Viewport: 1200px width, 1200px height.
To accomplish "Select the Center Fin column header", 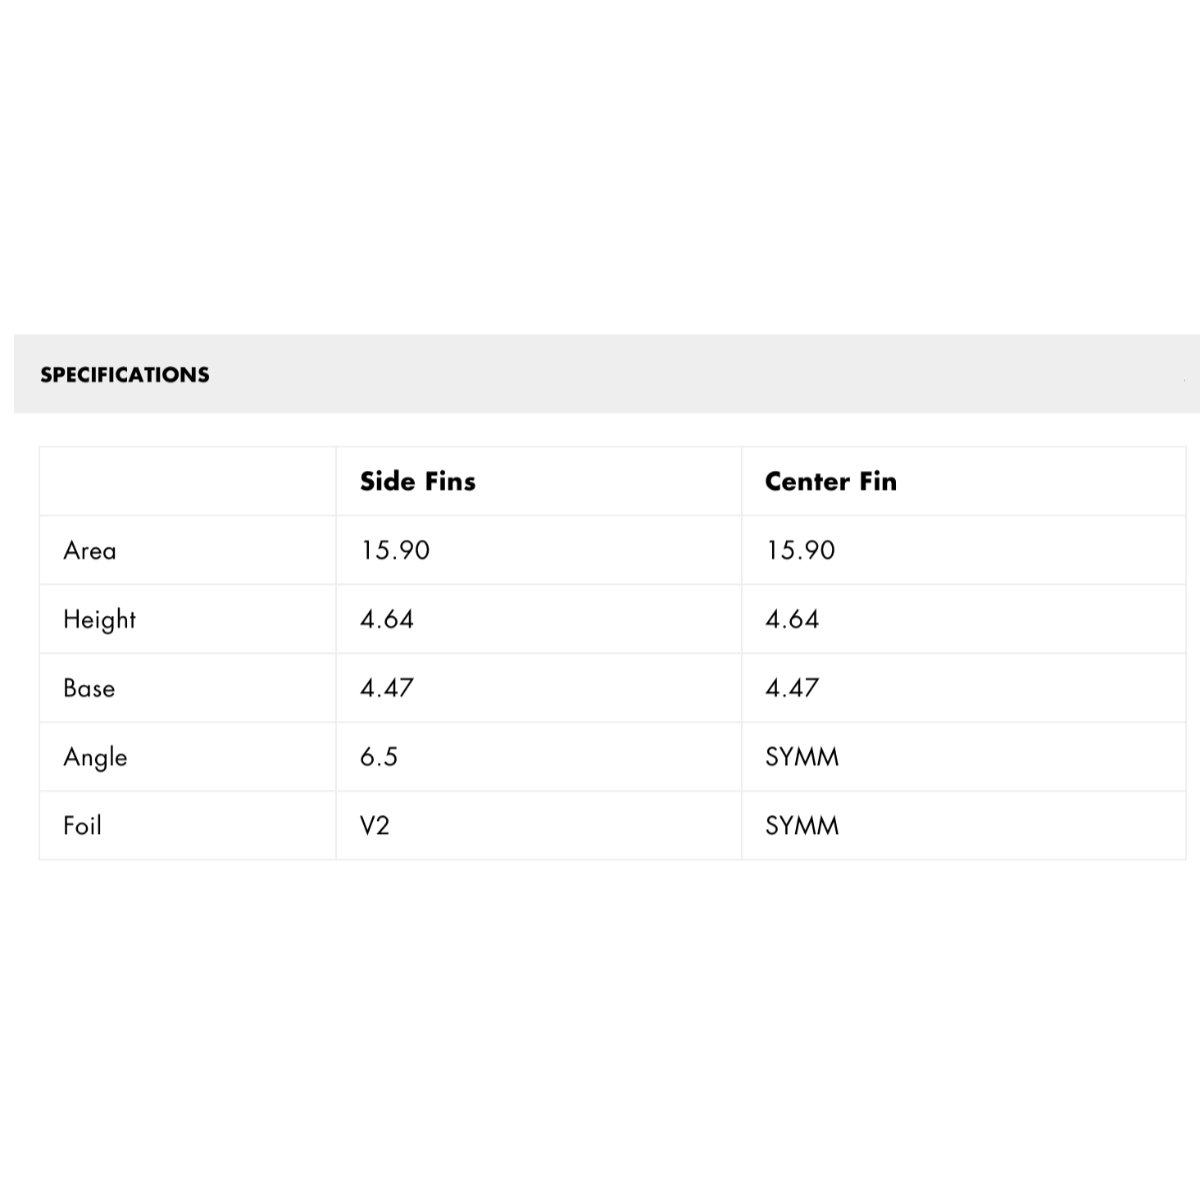I will 831,481.
